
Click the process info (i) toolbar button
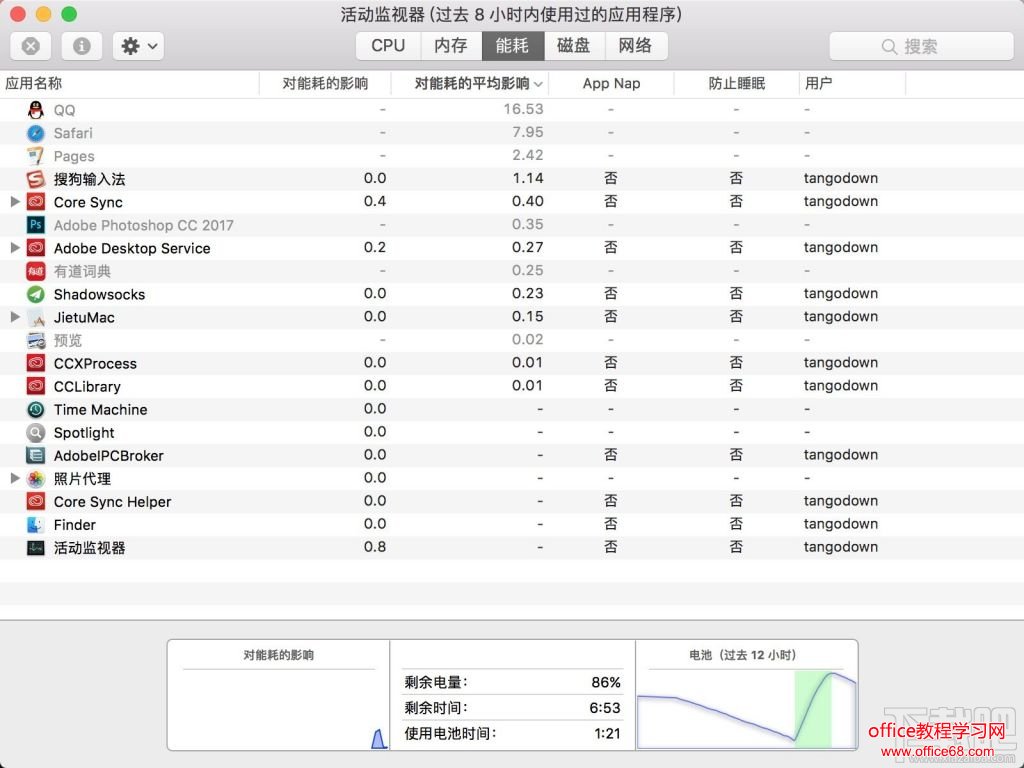(x=82, y=46)
